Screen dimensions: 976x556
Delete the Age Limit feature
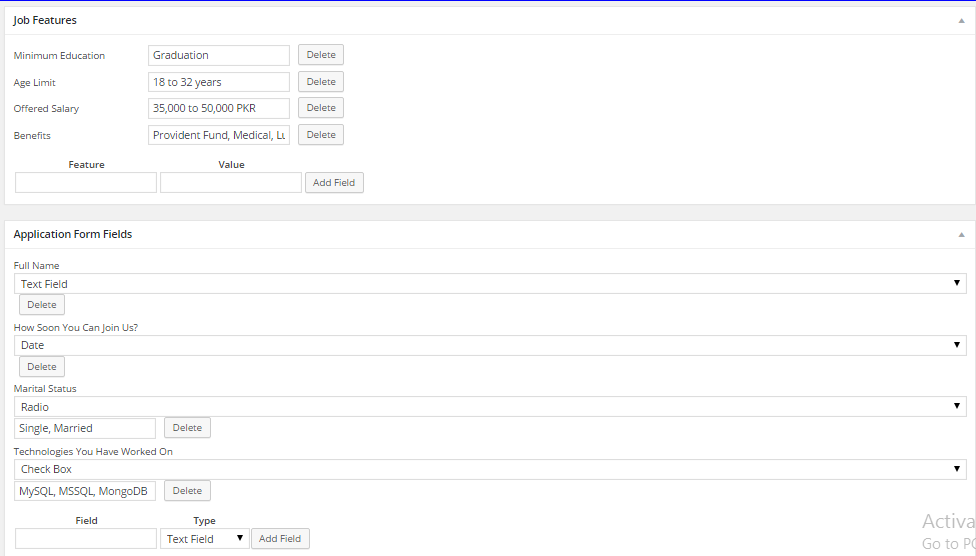[321, 82]
